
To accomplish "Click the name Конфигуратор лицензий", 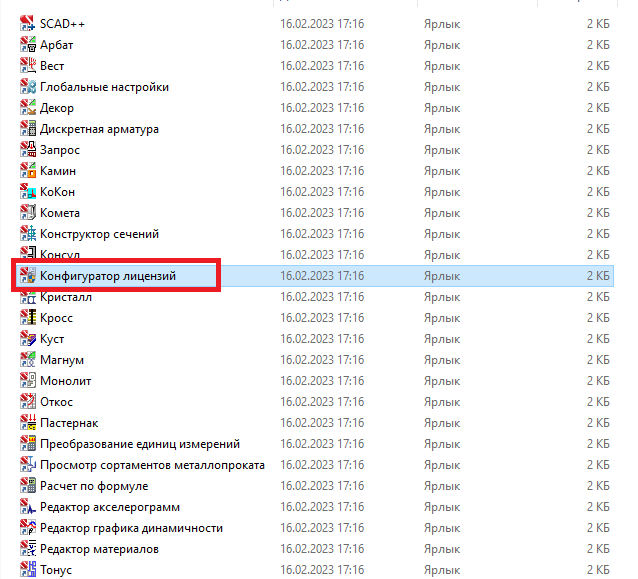I will [108, 276].
